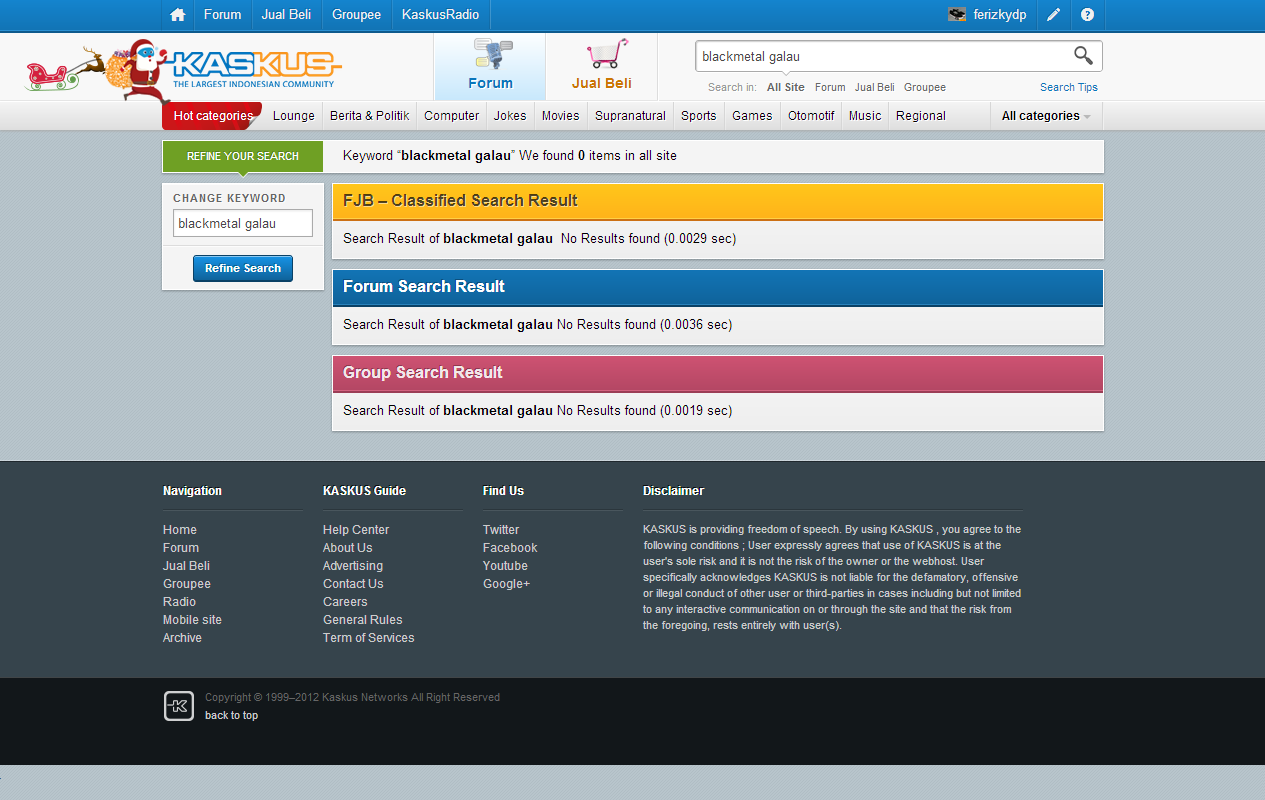Open footer Jual Beli link
The height and width of the screenshot is (800, 1265).
point(187,566)
